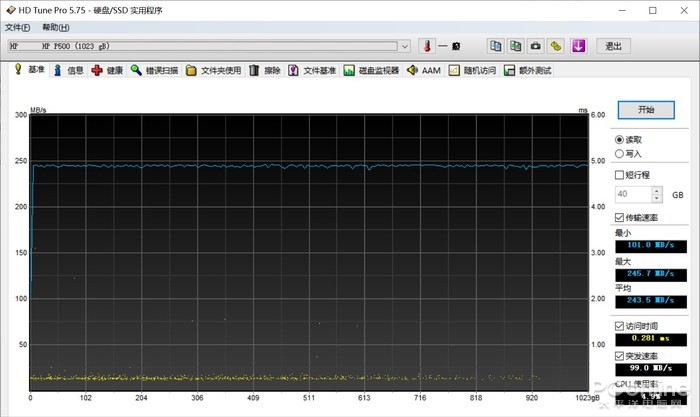
Task: Open the AAM tab
Action: coord(423,71)
